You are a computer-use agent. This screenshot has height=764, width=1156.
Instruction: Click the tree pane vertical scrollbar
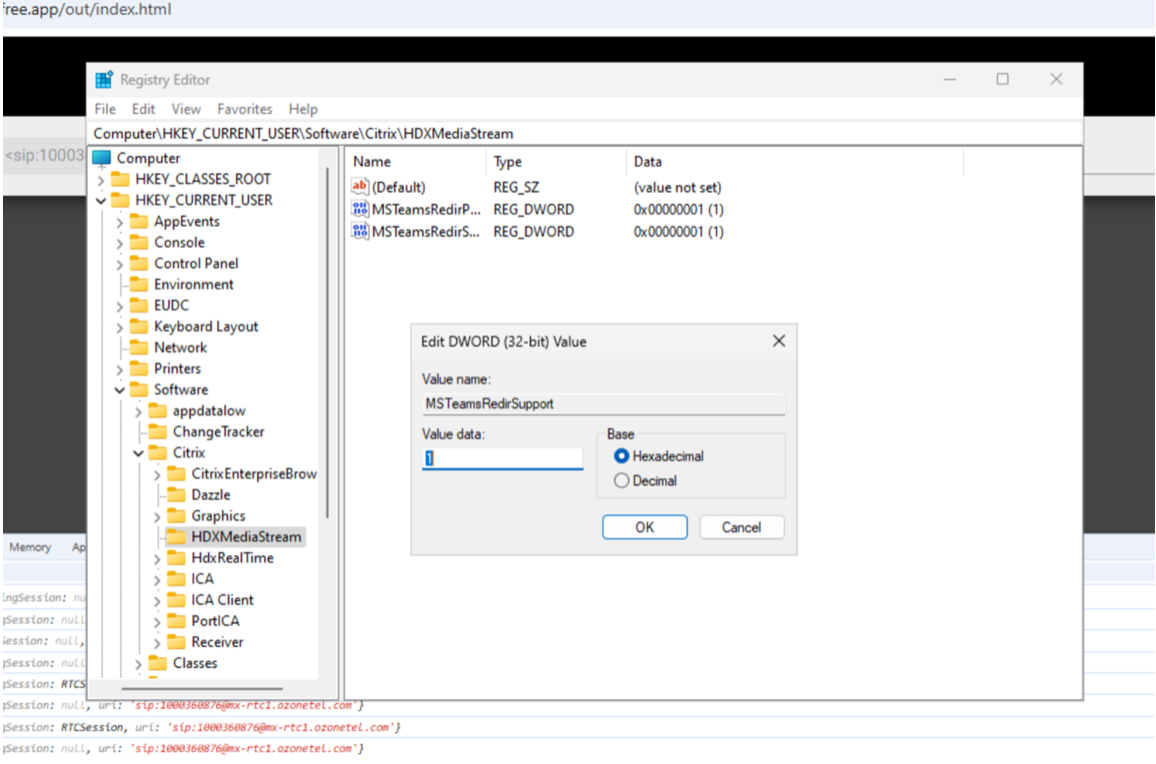(327, 343)
